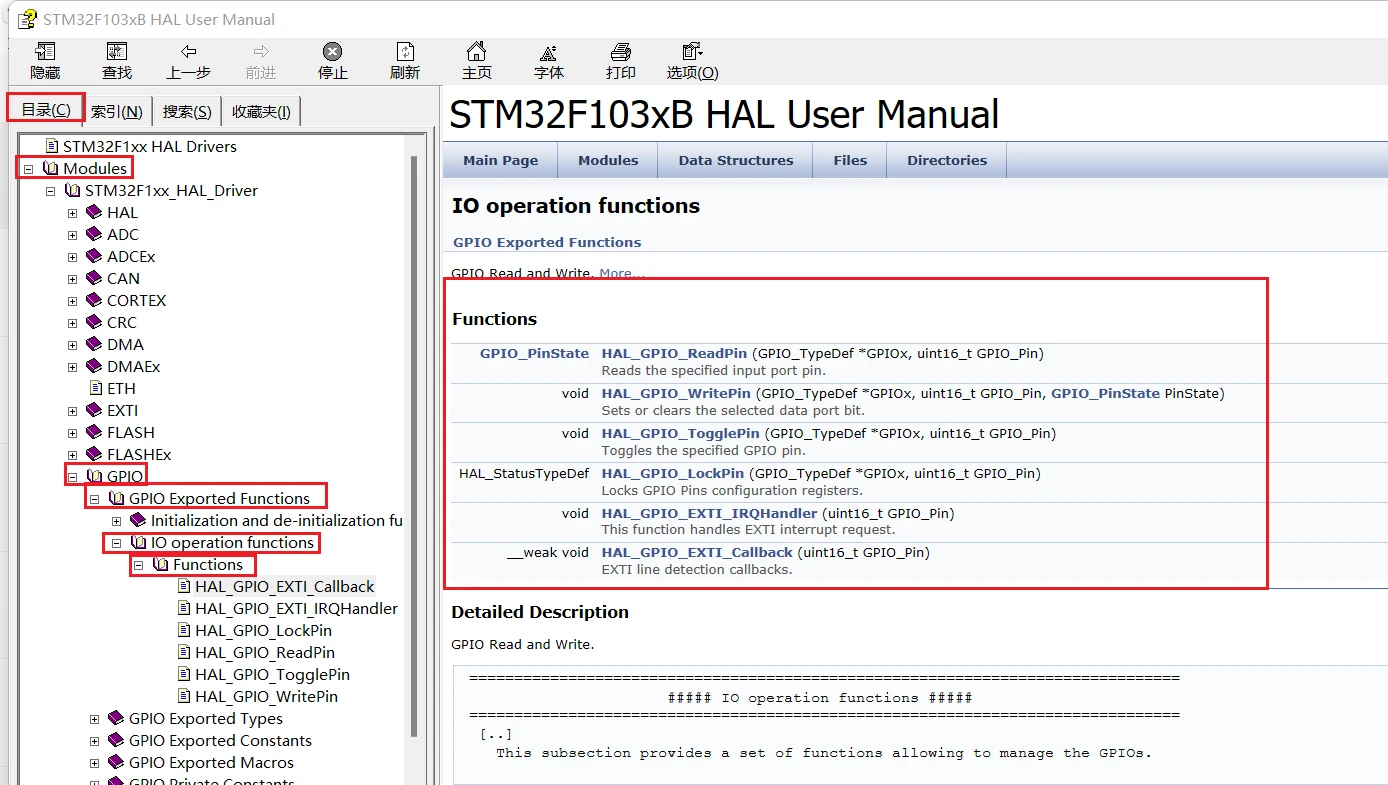
Task: Open the Directories navigation tab
Action: [947, 160]
